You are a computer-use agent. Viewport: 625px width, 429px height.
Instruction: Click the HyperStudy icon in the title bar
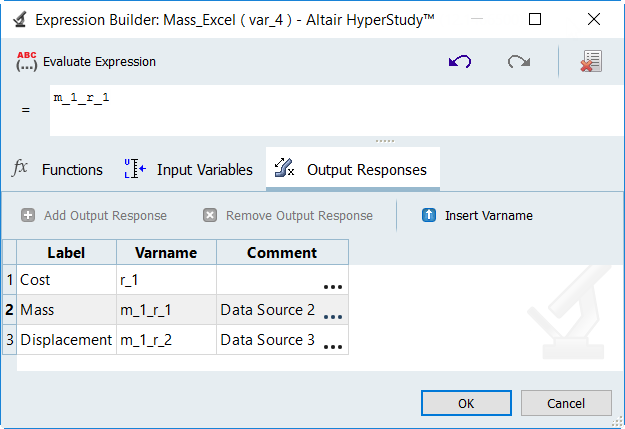18,19
